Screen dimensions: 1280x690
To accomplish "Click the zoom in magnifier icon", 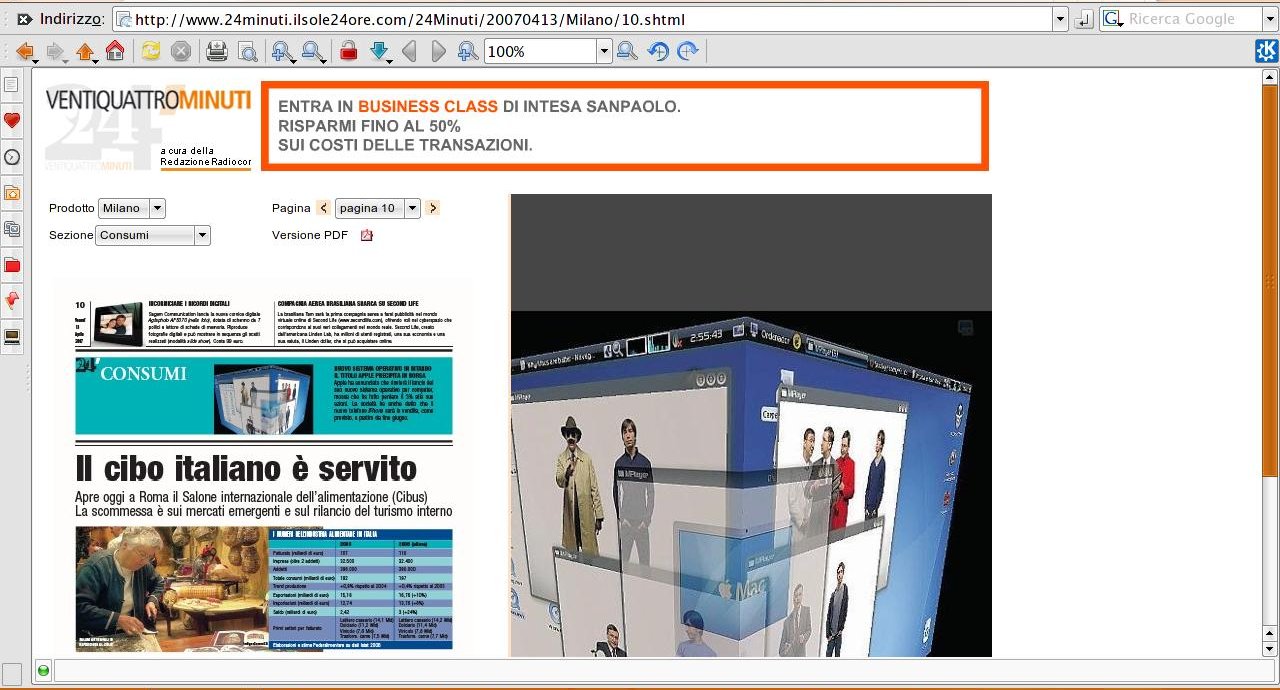I will (x=282, y=51).
